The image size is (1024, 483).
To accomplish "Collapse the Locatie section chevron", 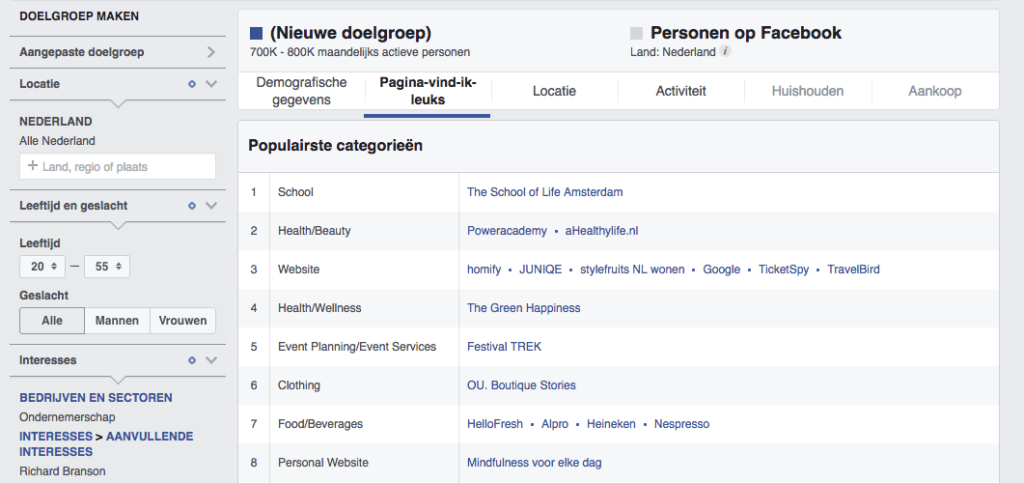I will pos(211,84).
